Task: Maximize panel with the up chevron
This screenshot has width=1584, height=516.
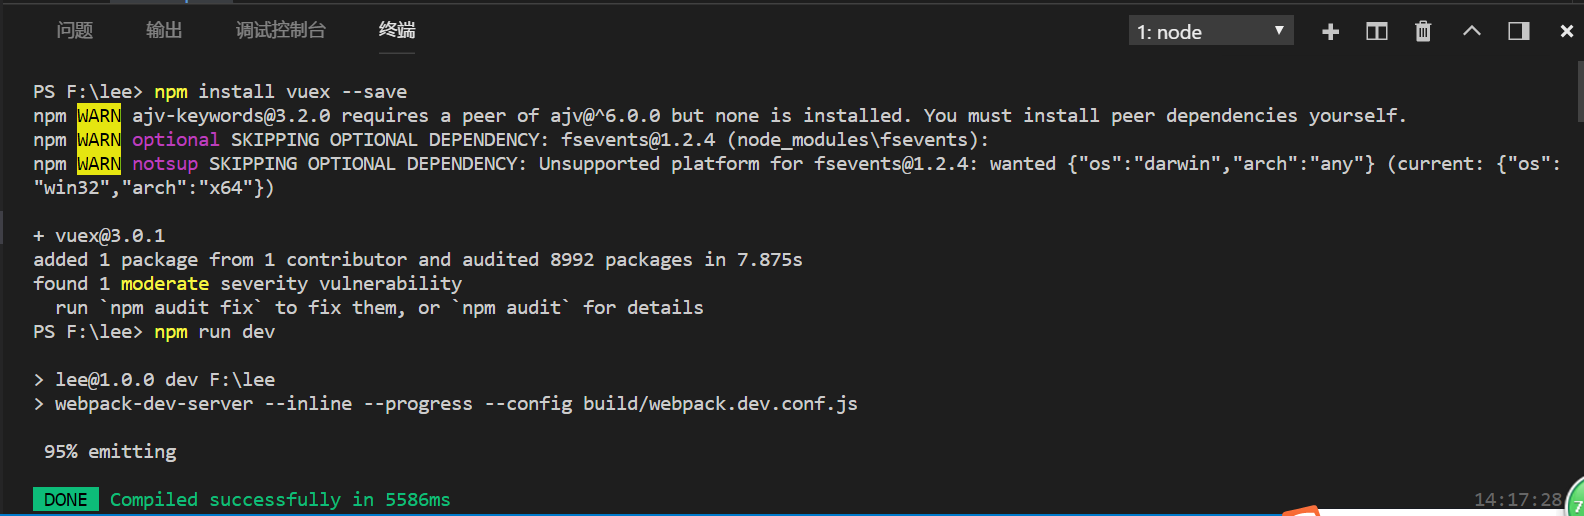Action: 1472,31
